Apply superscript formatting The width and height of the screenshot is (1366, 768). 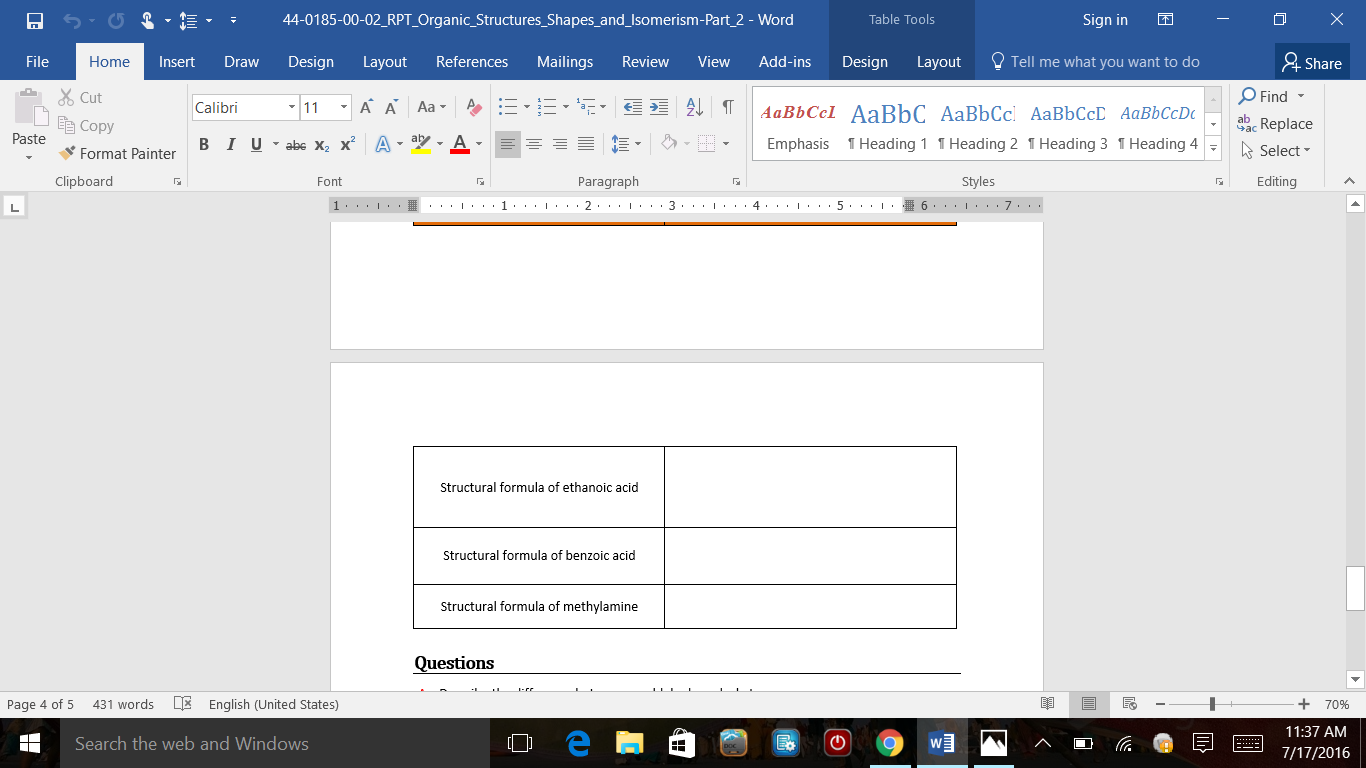pyautogui.click(x=347, y=144)
